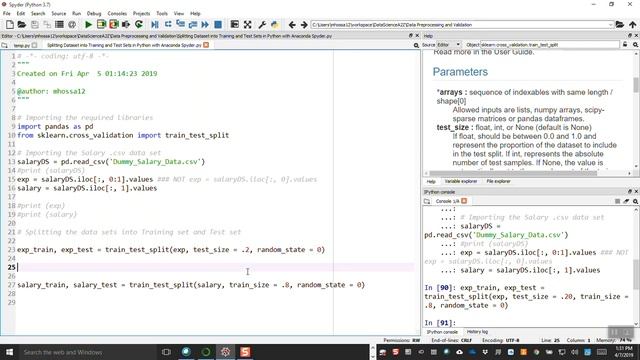Select the IPython console bottom tab
Image resolution: width=640 pixels, height=360 pixels.
pyautogui.click(x=442, y=332)
